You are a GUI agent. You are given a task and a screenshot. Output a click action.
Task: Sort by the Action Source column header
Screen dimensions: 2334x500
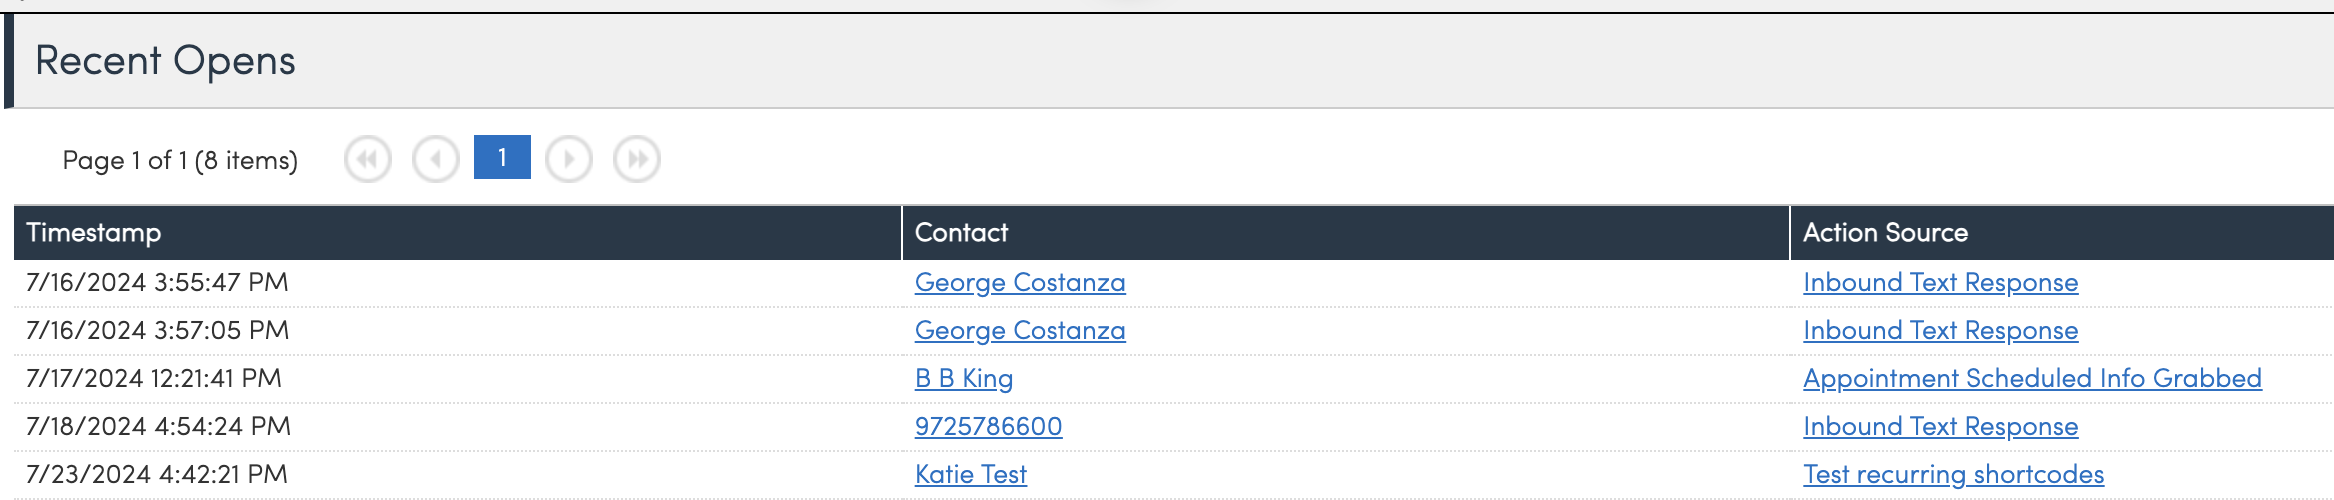coord(1885,233)
